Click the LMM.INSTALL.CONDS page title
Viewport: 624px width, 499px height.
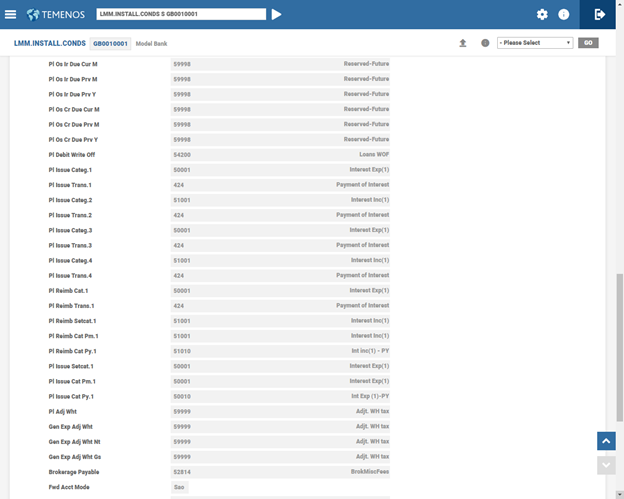[50, 44]
